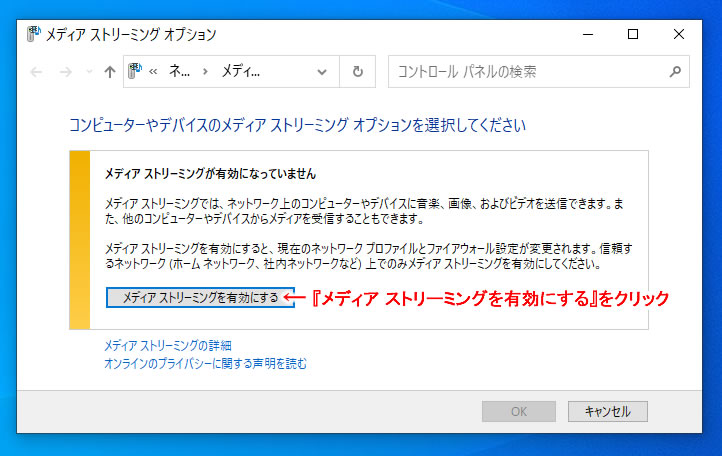This screenshot has height=456, width=722.
Task: Focus the コントロール パネルの検索 field
Action: tap(525, 72)
